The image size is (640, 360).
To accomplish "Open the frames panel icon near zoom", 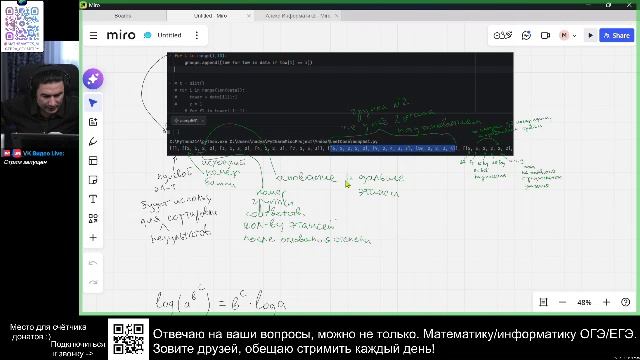I will click(x=543, y=302).
